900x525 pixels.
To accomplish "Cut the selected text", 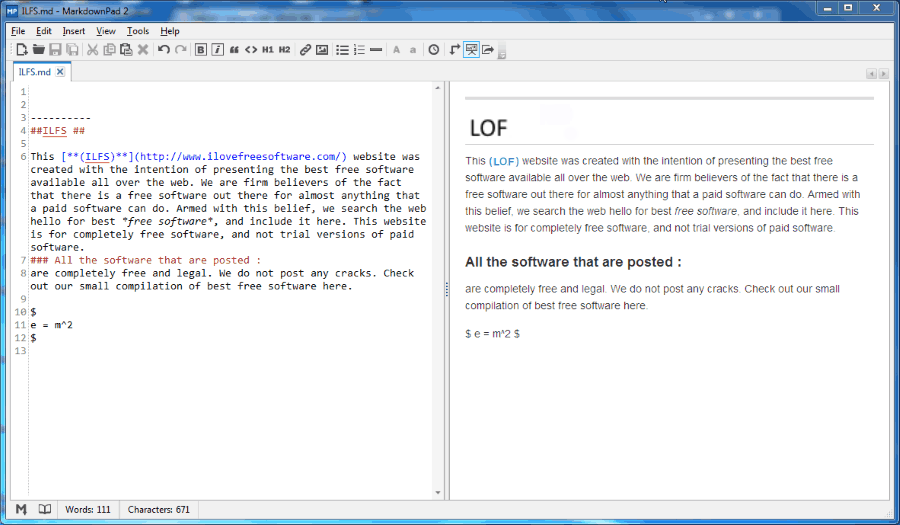I will (x=92, y=50).
